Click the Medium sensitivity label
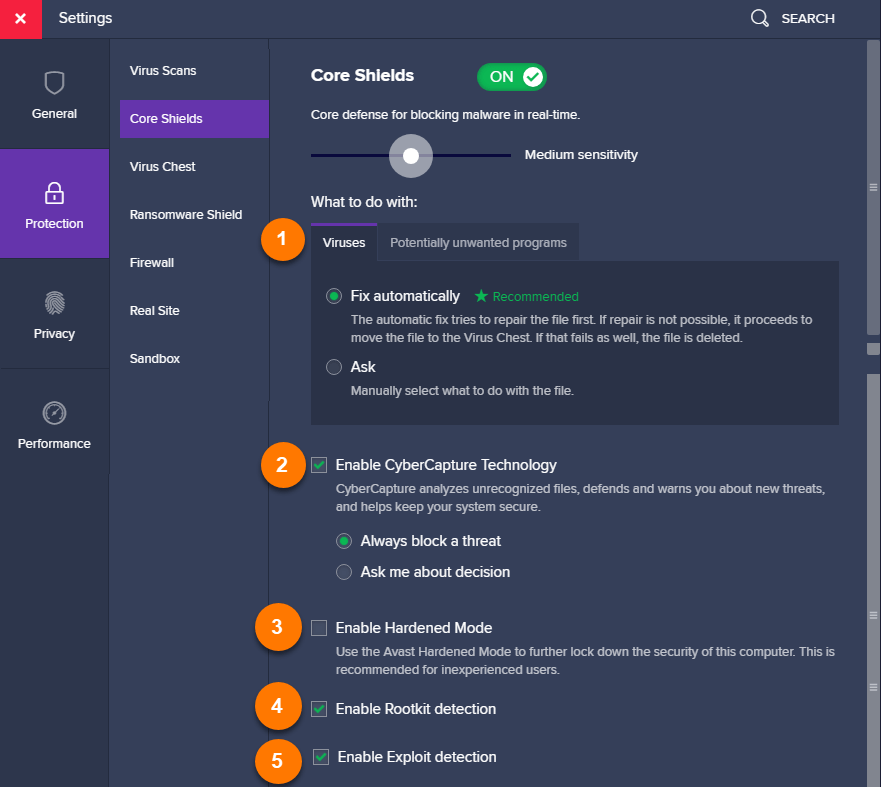 click(x=581, y=155)
